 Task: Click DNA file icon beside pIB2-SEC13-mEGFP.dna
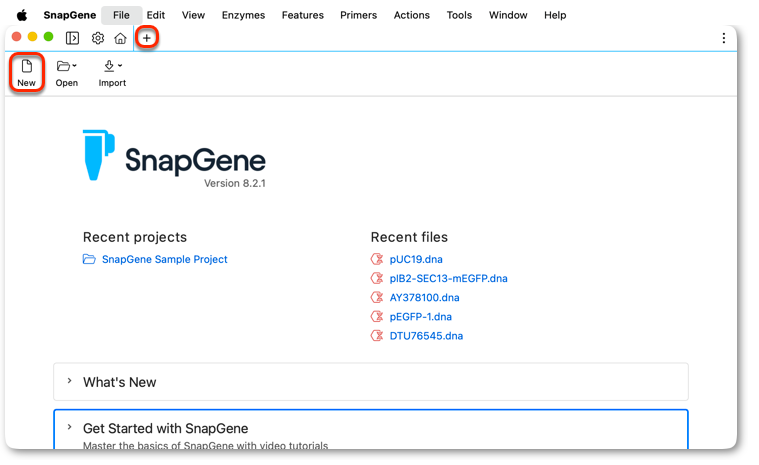pyautogui.click(x=377, y=278)
